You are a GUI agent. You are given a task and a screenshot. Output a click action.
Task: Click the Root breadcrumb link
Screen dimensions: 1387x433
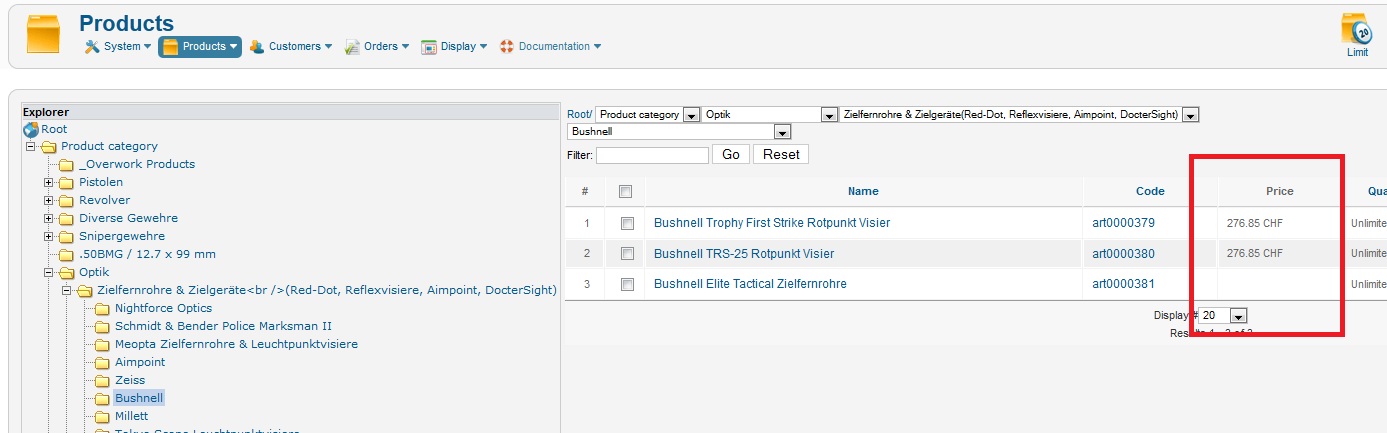(578, 114)
